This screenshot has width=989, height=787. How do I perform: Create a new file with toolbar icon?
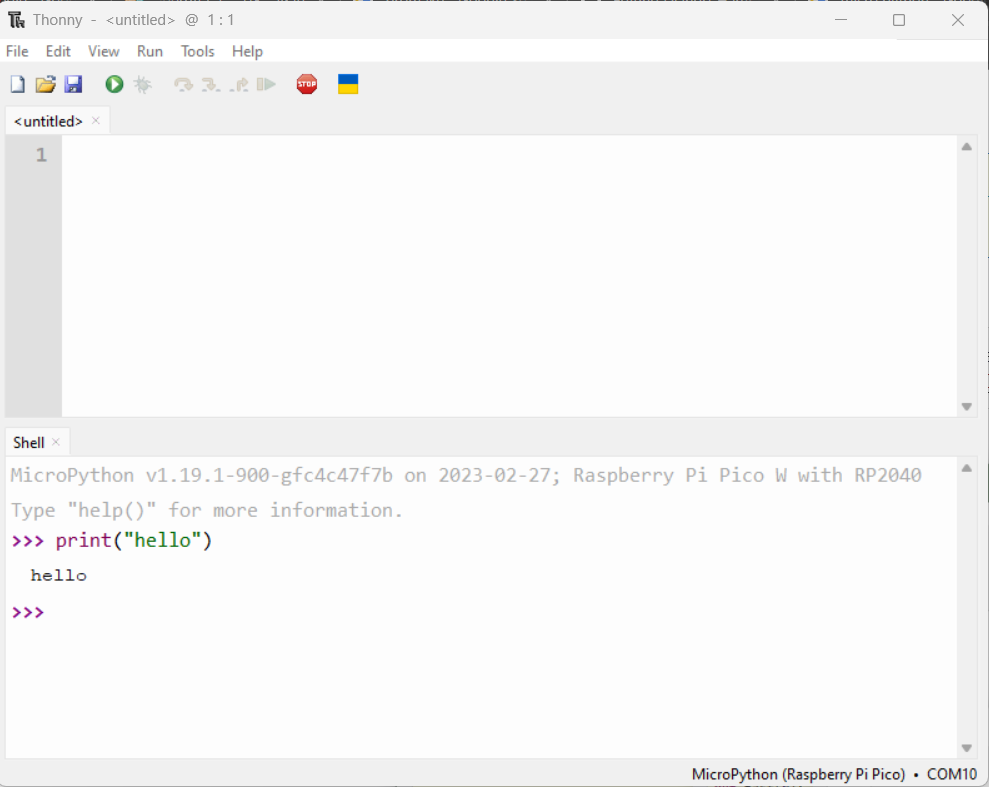coord(18,84)
